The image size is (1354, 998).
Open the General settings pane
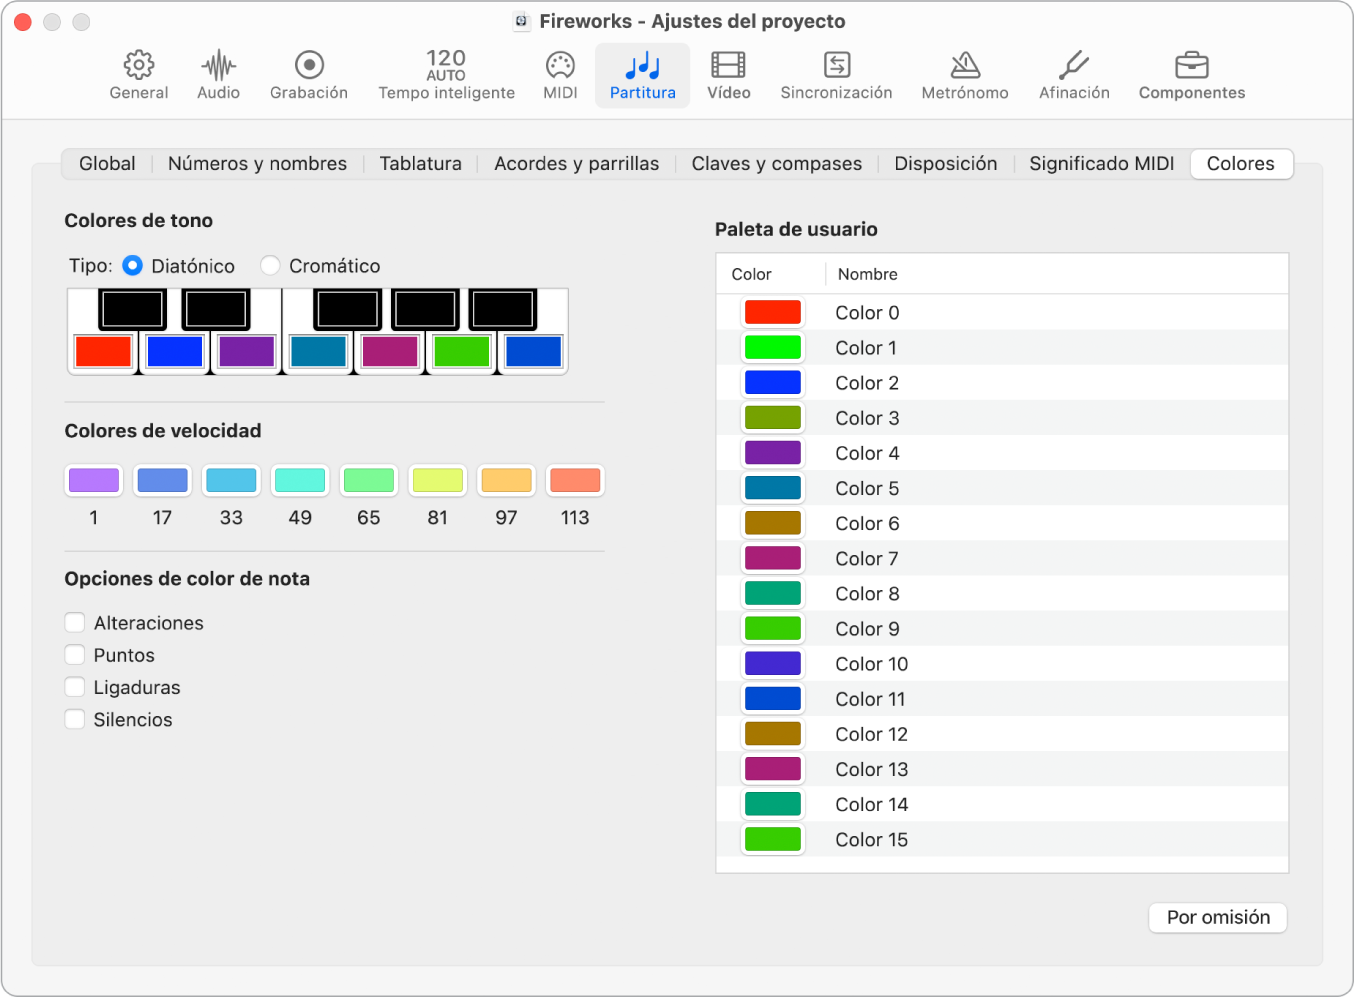pos(138,76)
